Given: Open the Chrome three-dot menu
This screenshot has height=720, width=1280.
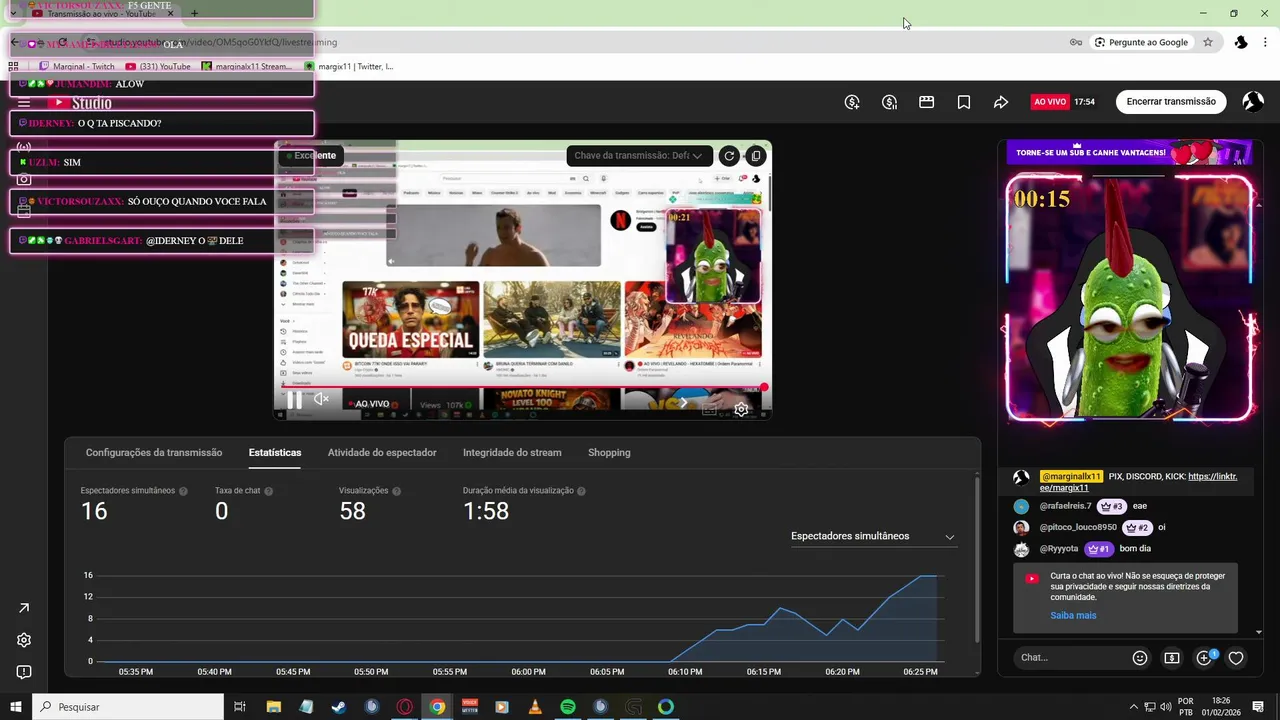Looking at the screenshot, I should click(x=1267, y=42).
